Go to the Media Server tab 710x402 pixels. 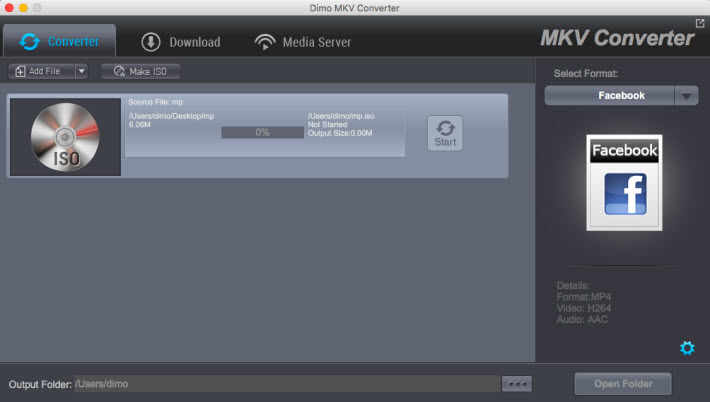(x=302, y=42)
